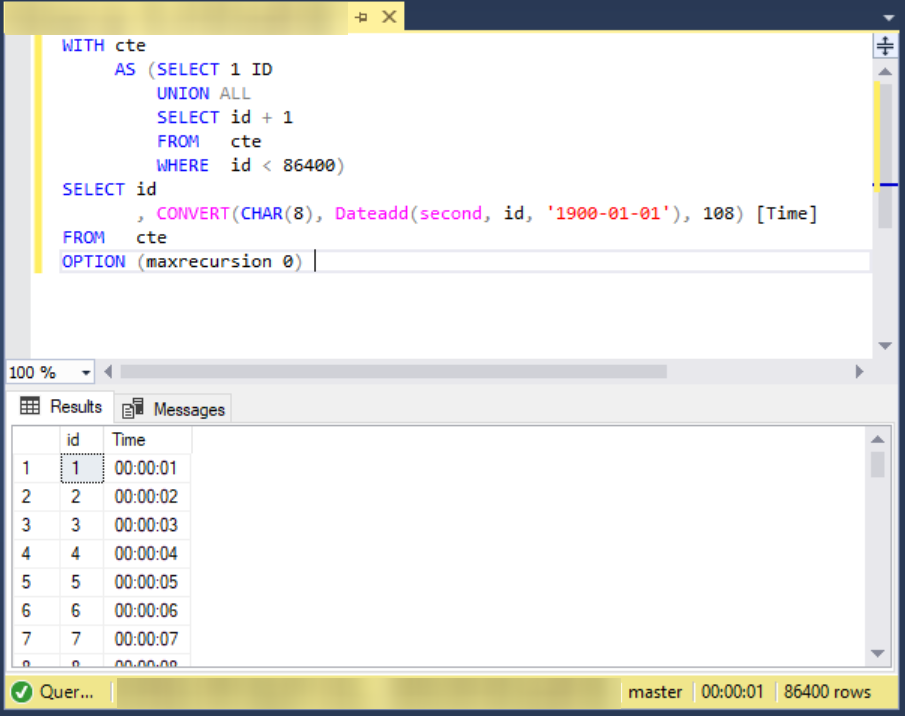This screenshot has height=716, width=905.
Task: Select the id column header
Action: [x=81, y=440]
